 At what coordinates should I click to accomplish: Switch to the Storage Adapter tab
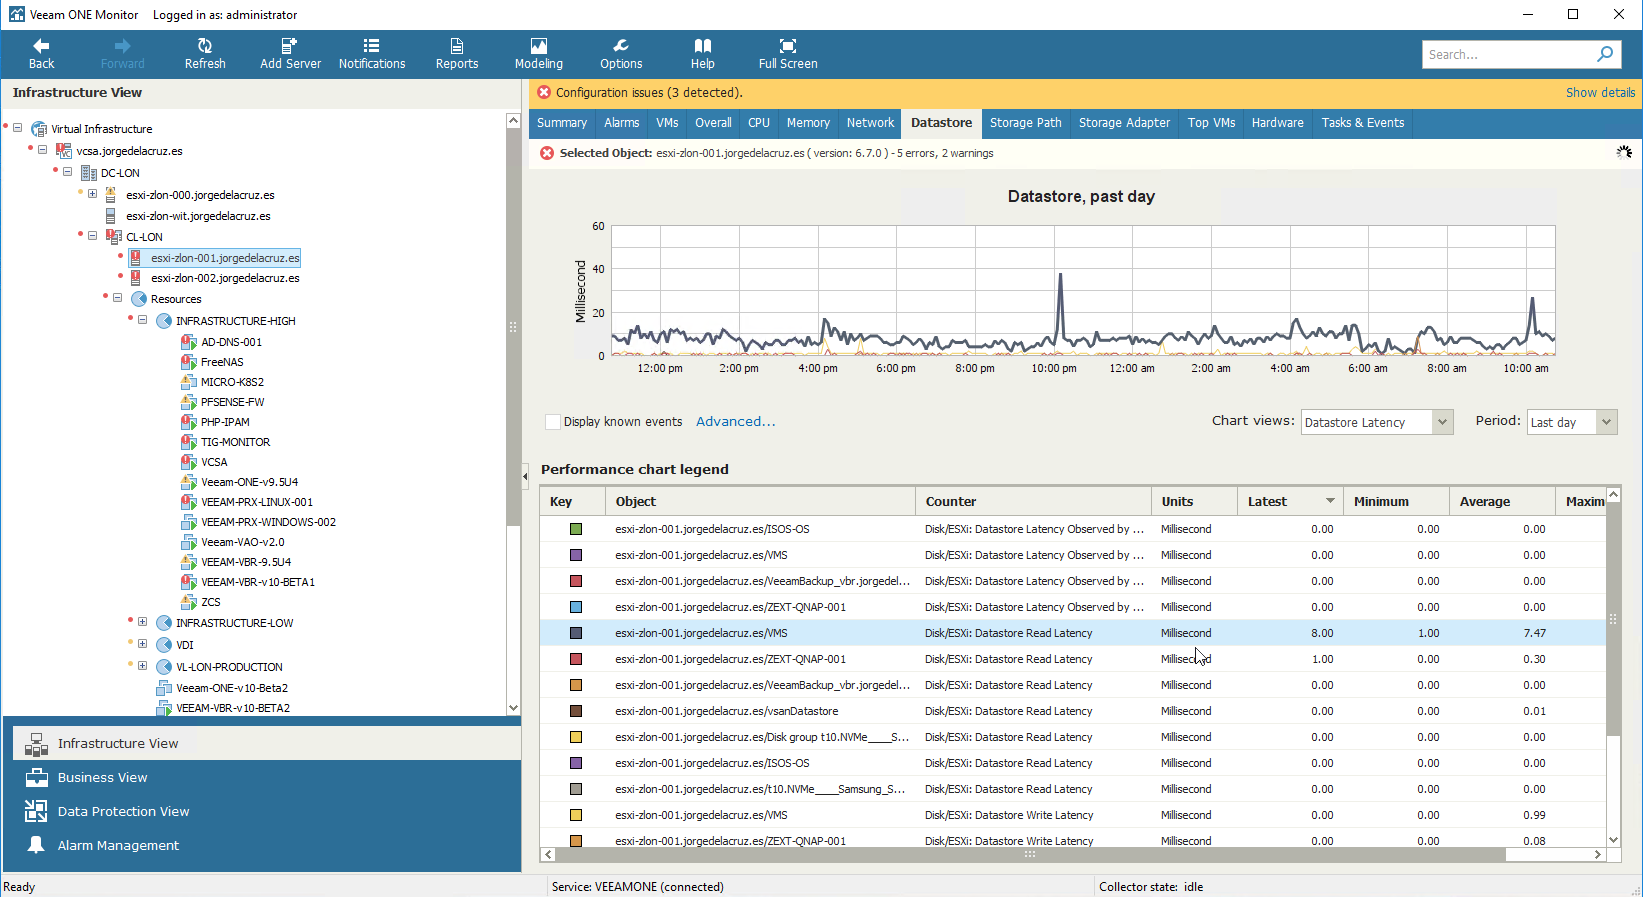[x=1124, y=123]
